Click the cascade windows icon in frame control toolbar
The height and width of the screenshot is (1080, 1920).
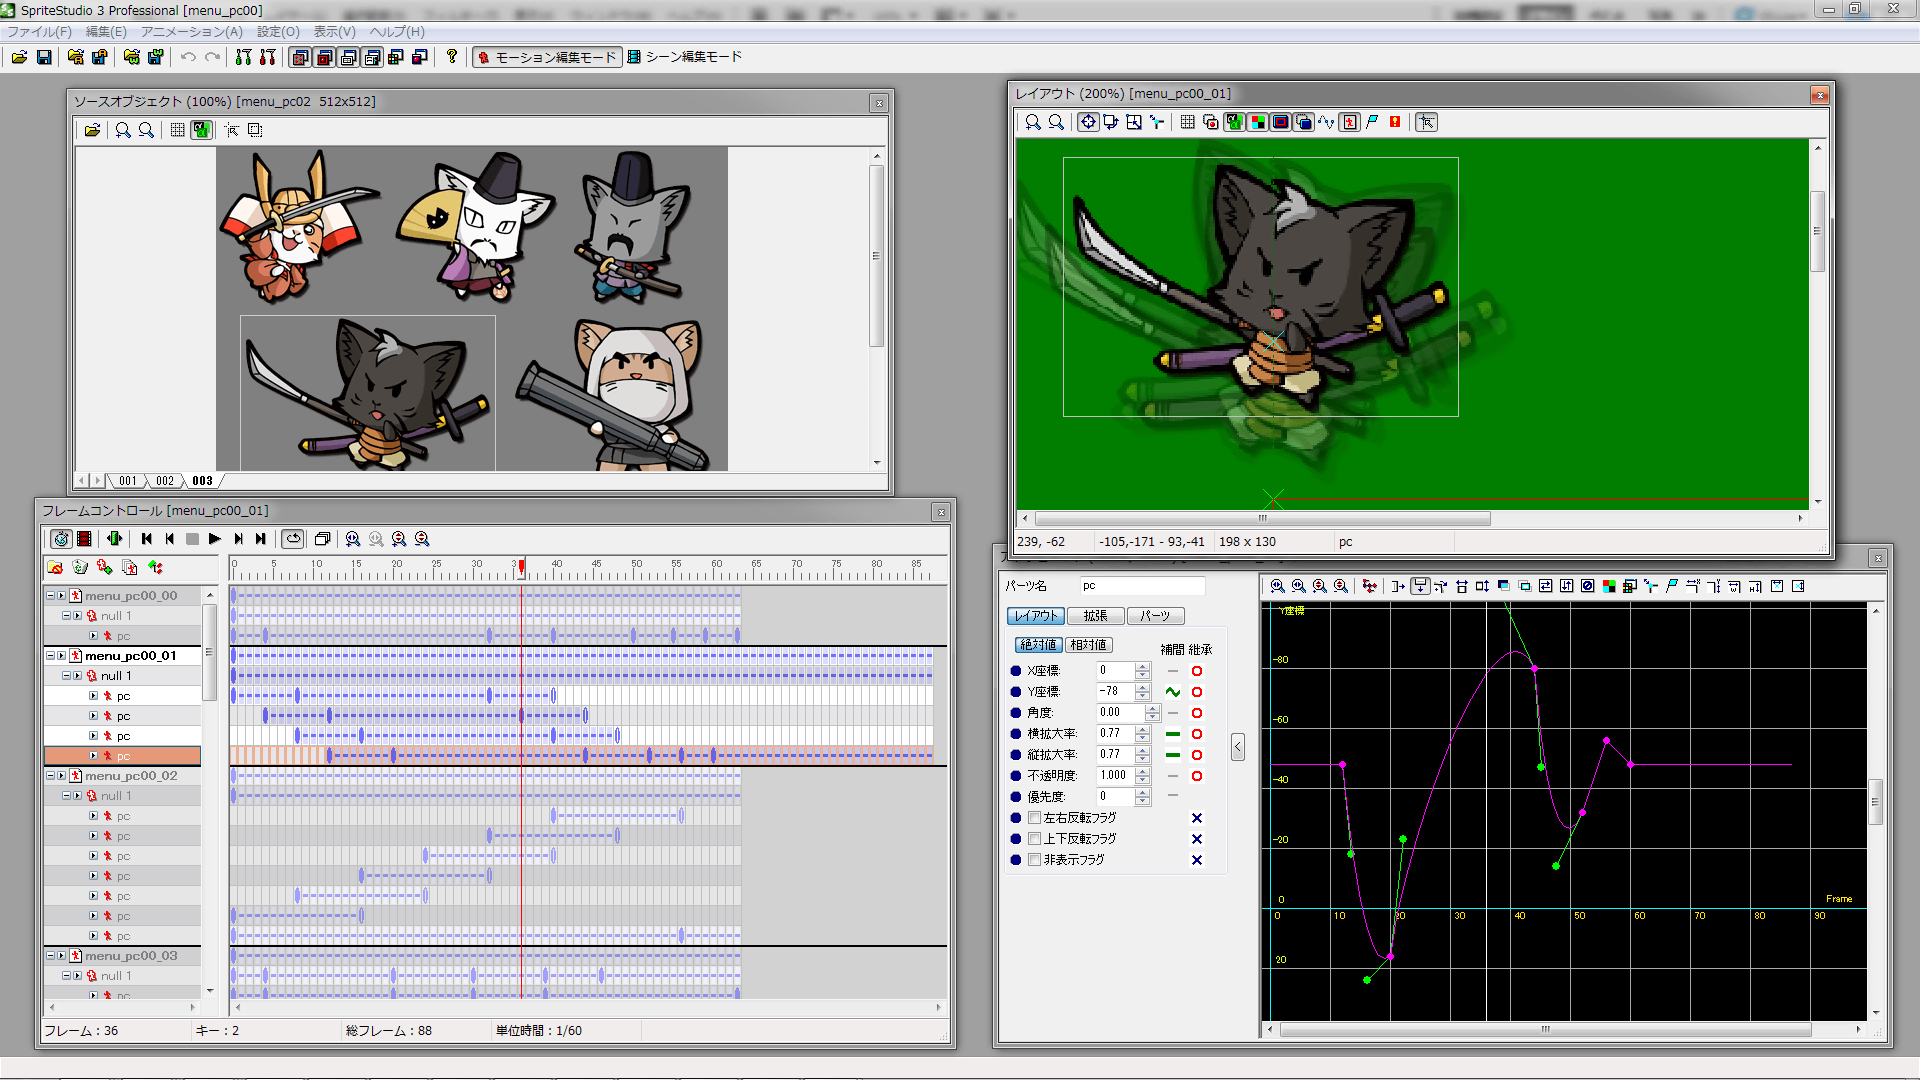(322, 539)
